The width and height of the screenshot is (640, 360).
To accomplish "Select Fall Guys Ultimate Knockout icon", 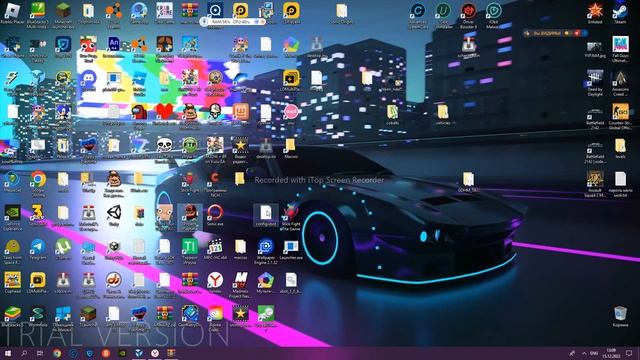I will (620, 44).
